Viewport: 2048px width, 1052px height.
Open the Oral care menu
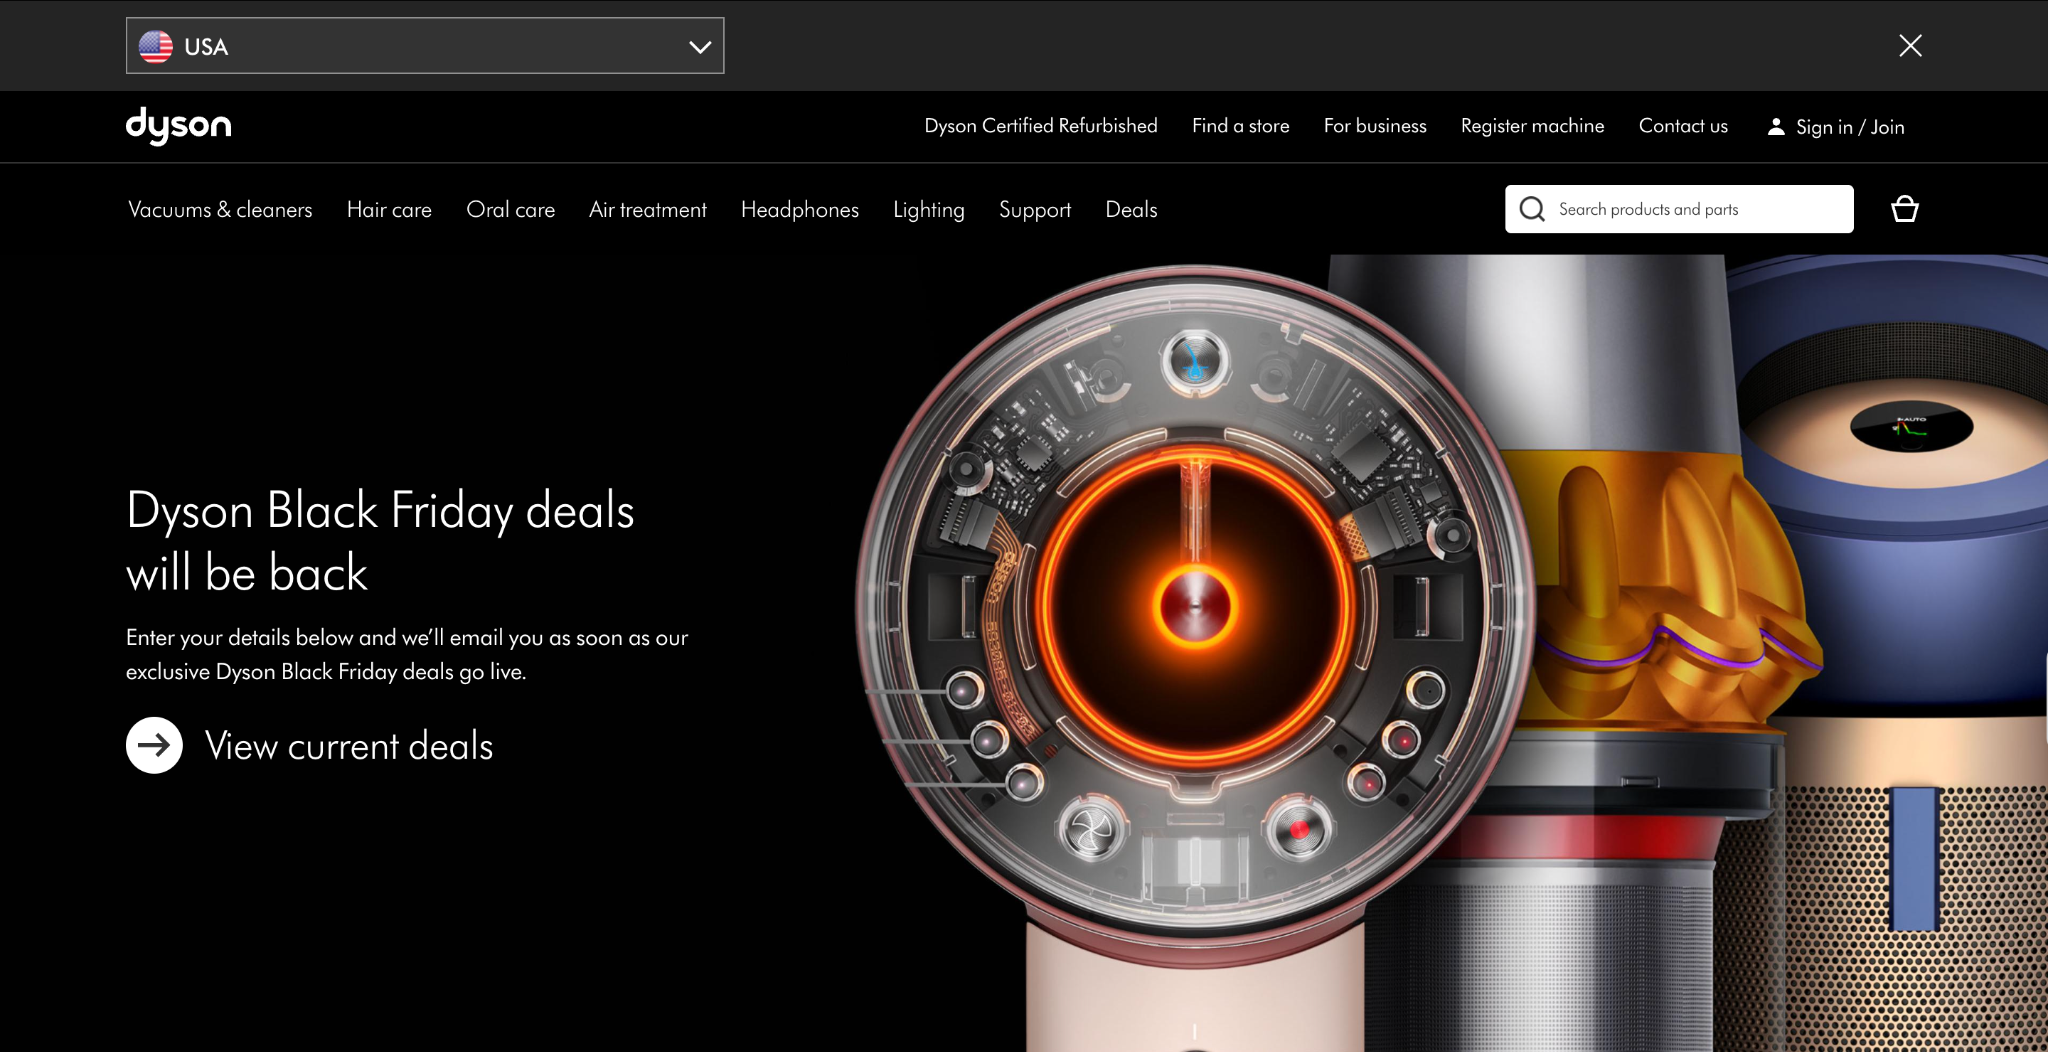pos(510,210)
